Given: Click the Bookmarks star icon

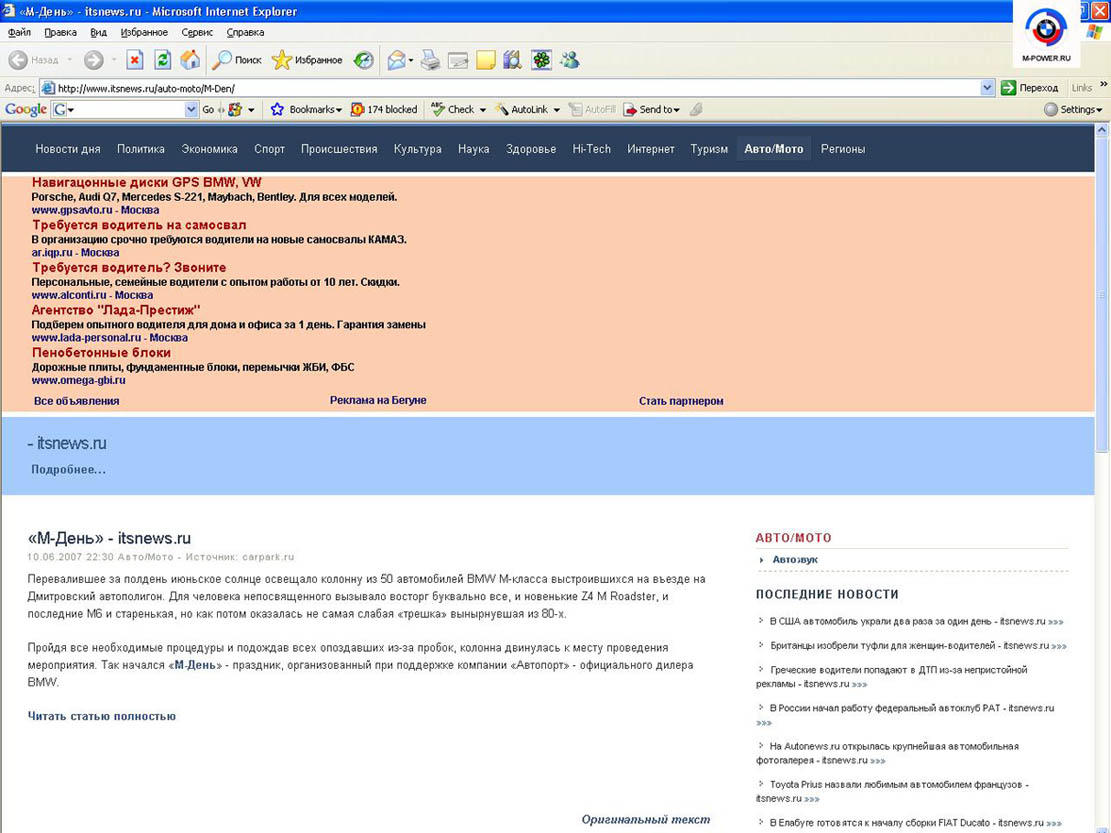Looking at the screenshot, I should pyautogui.click(x=277, y=109).
